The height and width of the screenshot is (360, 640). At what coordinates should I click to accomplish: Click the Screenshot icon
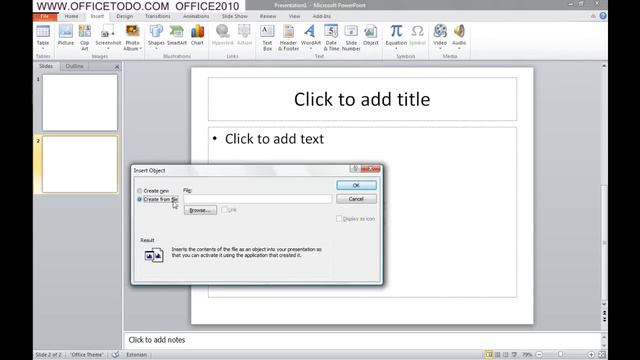tap(108, 36)
